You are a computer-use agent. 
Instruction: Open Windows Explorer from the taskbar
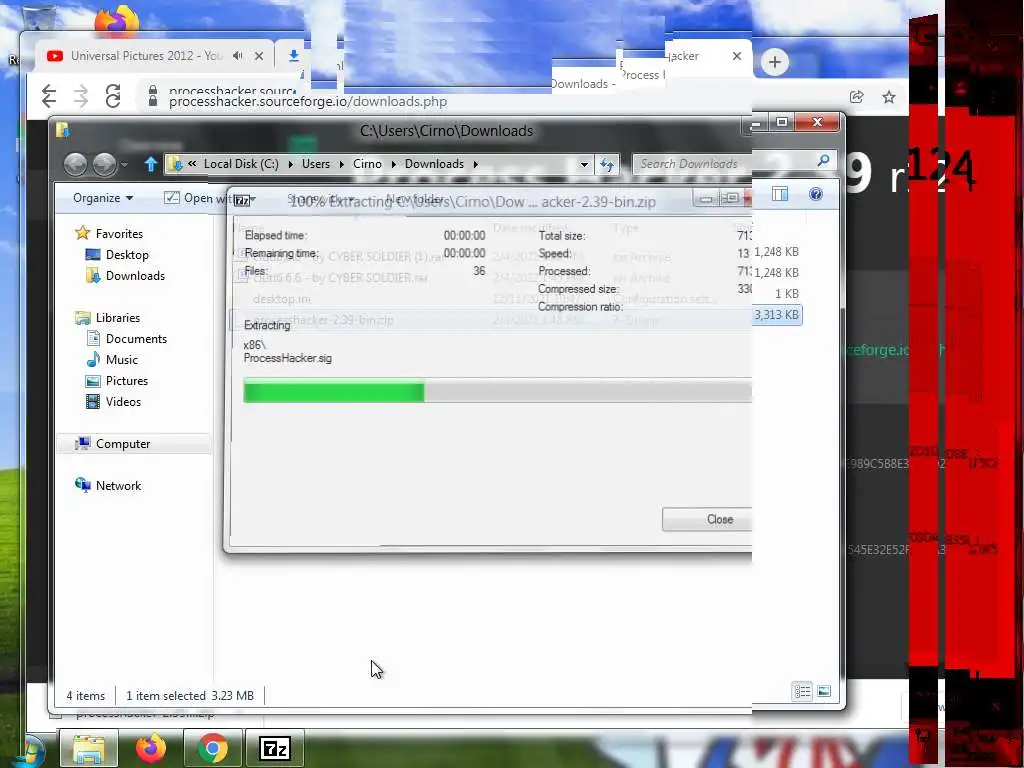(x=89, y=749)
